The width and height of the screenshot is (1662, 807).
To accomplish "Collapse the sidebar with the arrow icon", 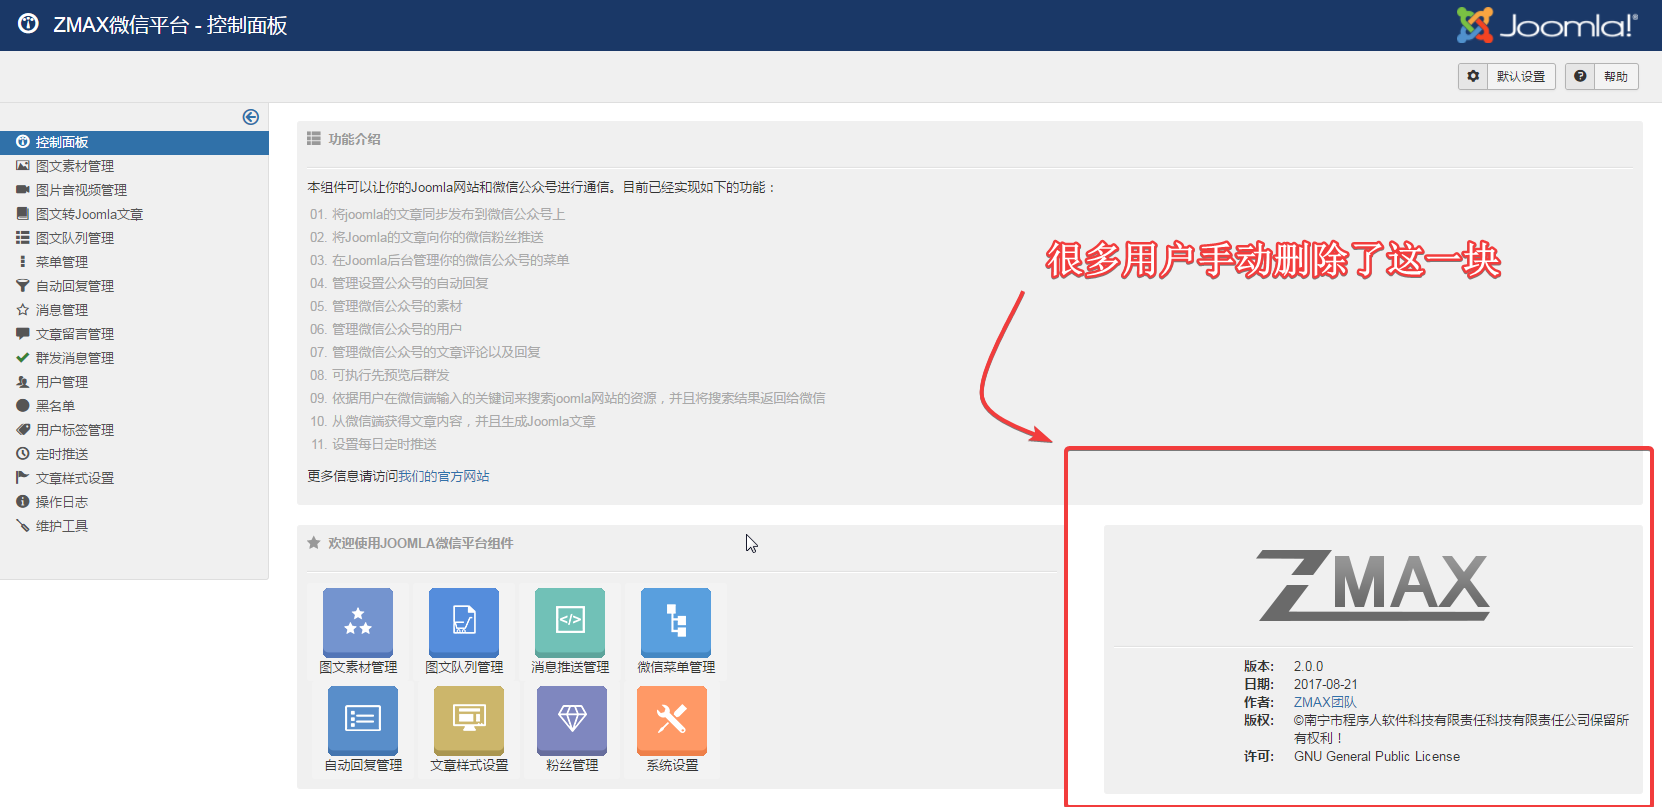I will tap(251, 117).
